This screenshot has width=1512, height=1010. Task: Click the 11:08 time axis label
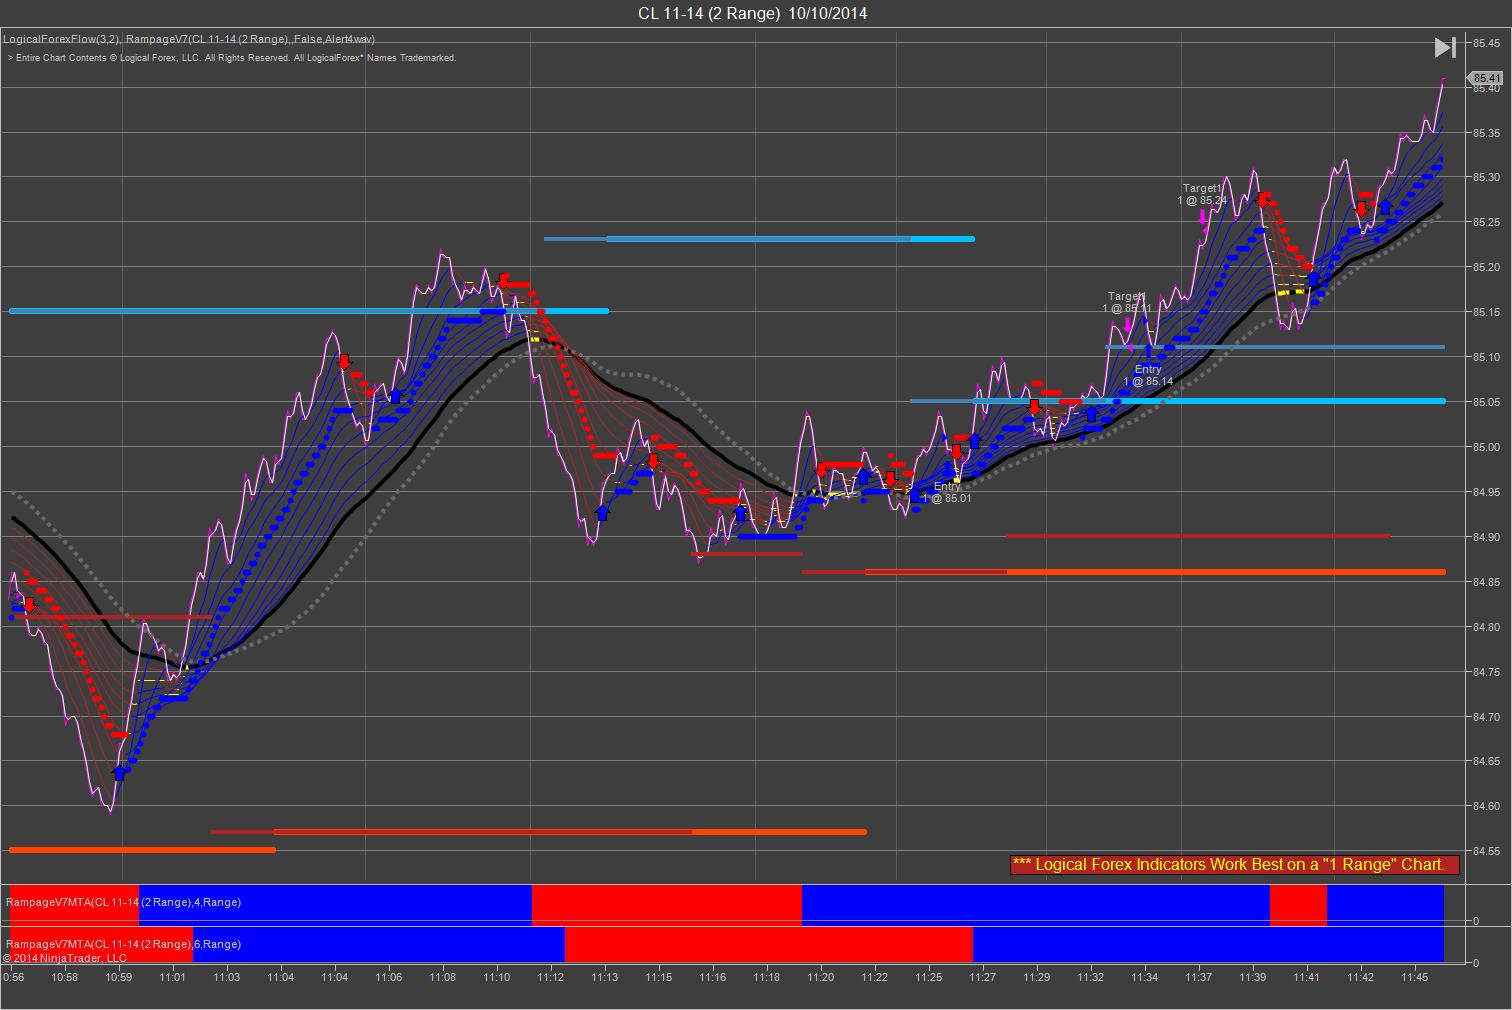click(x=443, y=977)
